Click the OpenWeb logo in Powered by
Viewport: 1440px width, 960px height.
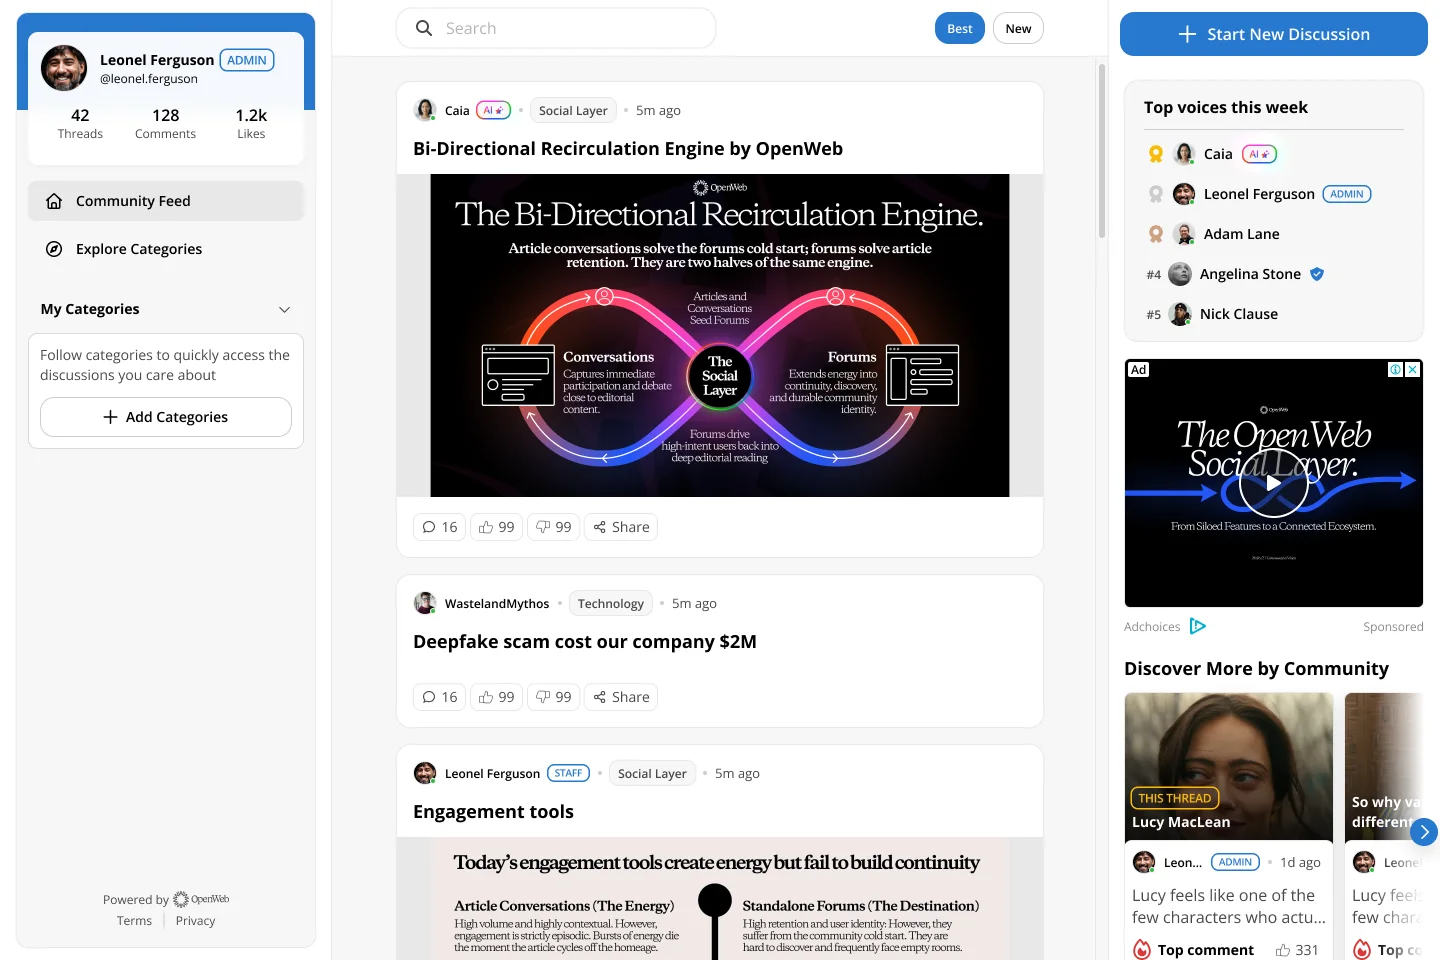point(201,899)
